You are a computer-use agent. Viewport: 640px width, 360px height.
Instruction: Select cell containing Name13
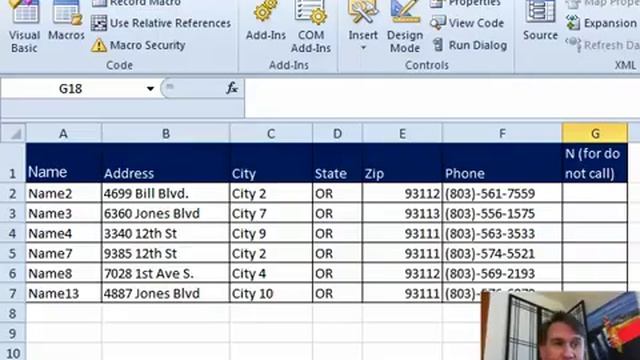(x=64, y=293)
